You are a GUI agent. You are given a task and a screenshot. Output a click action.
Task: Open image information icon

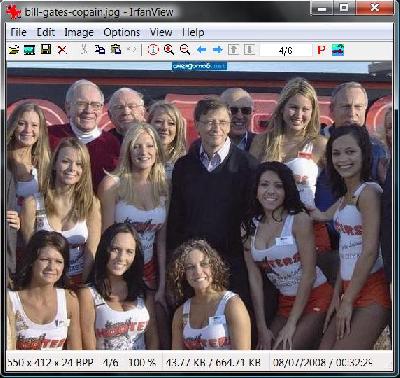(153, 50)
